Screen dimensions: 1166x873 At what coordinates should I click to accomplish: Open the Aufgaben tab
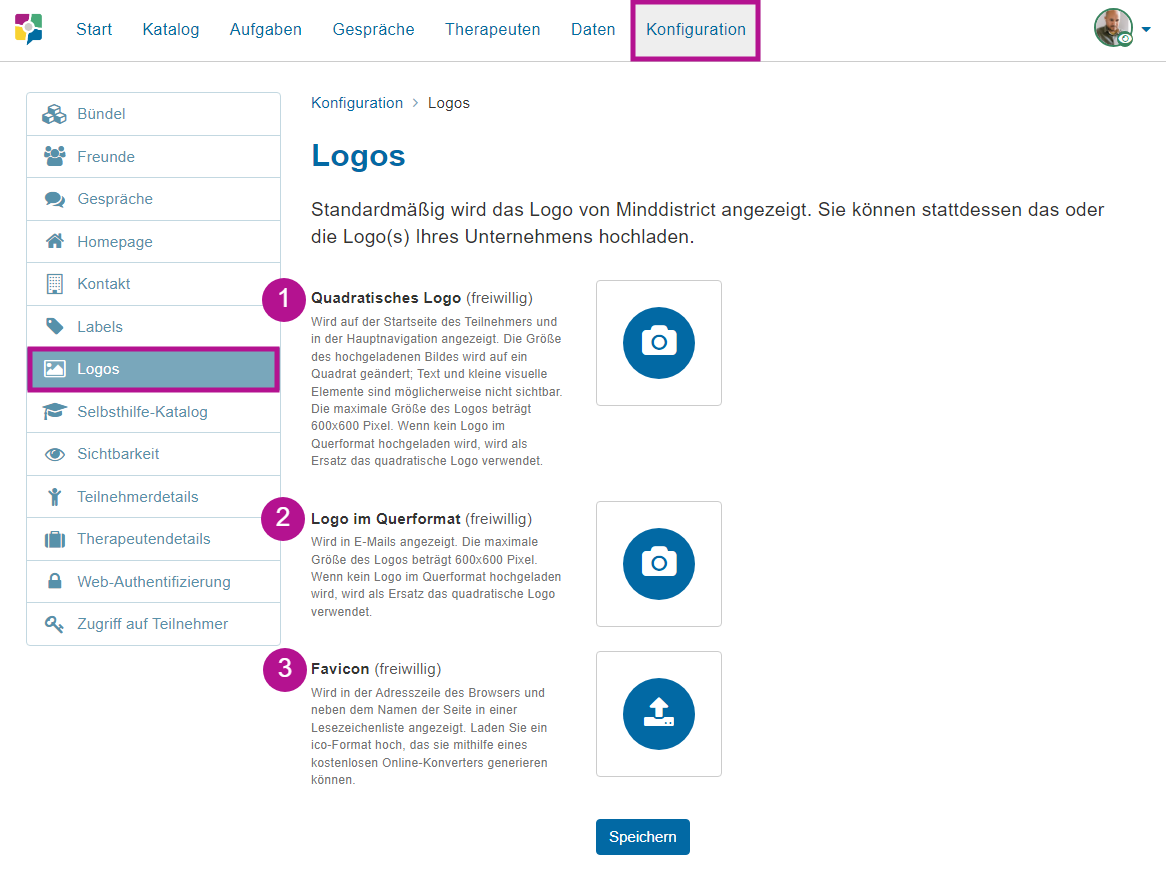click(265, 30)
